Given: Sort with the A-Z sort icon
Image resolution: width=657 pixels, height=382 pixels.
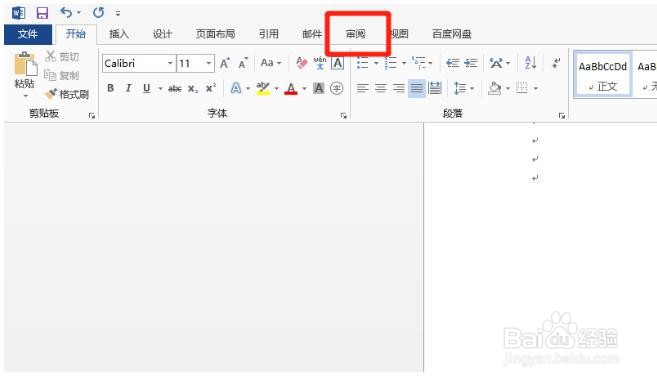Looking at the screenshot, I should 530,63.
